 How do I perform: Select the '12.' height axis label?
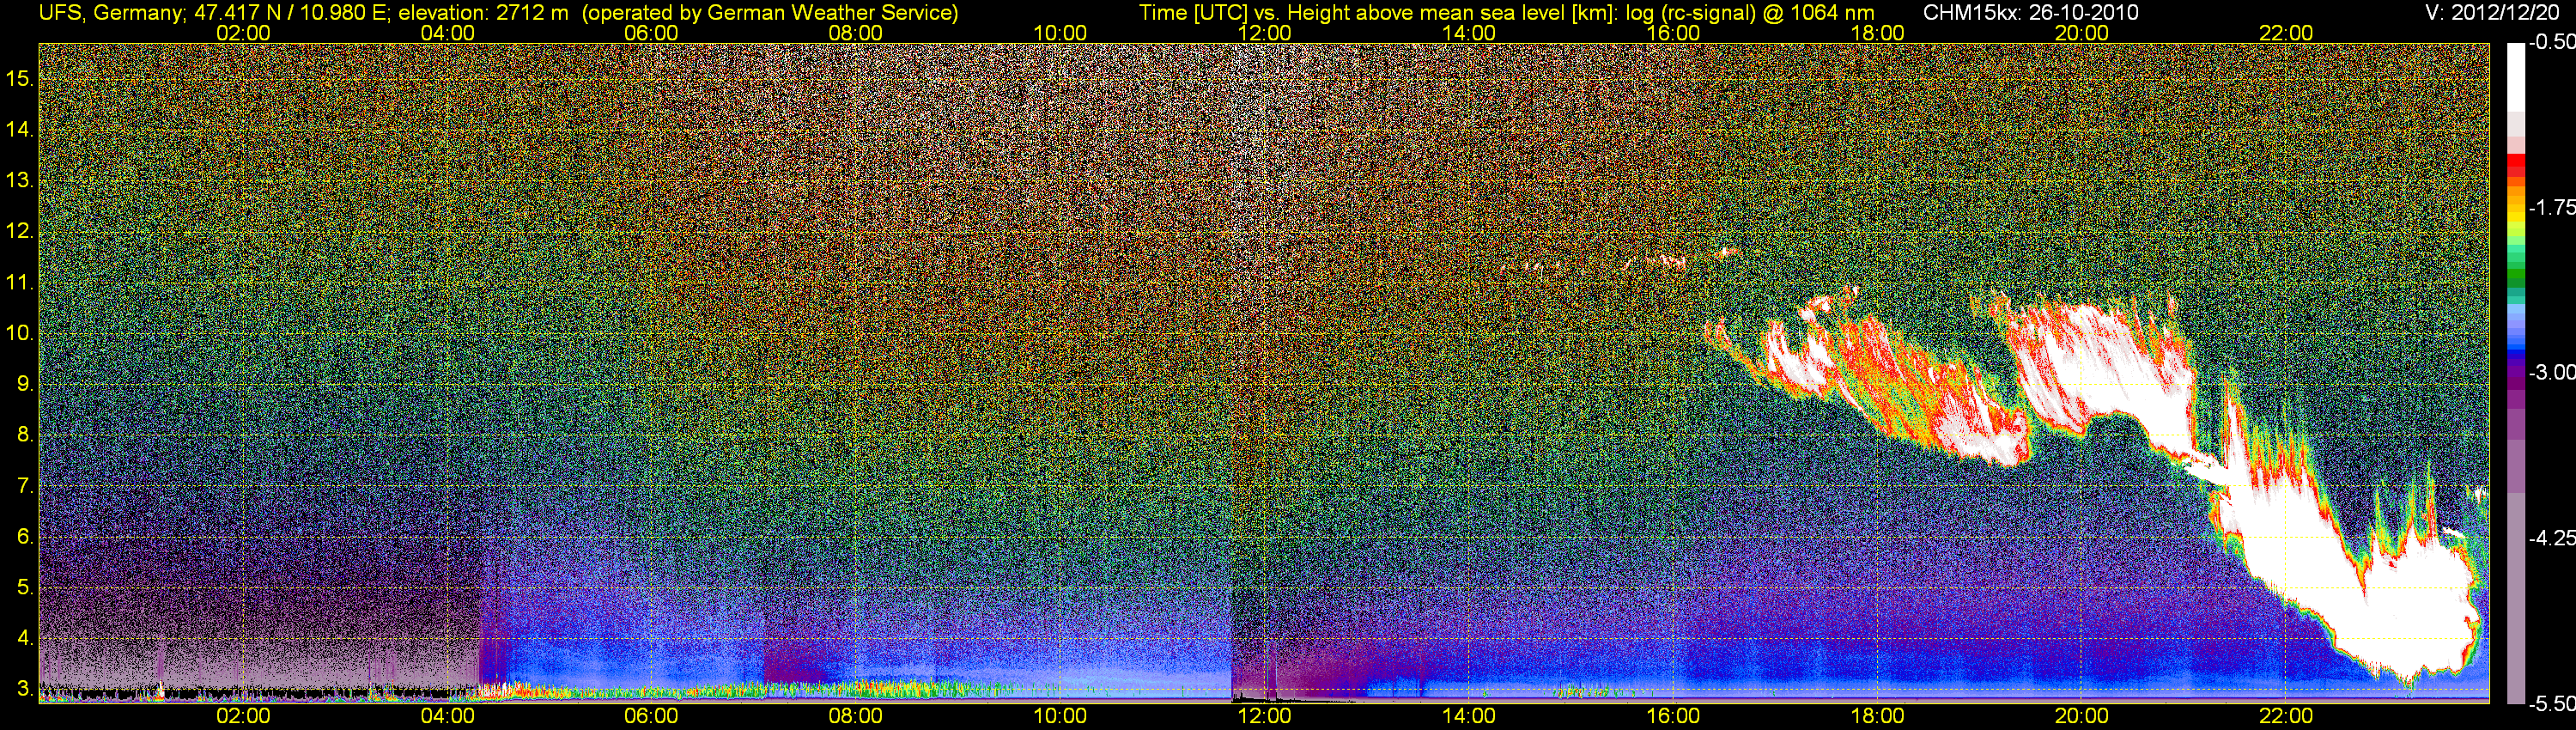pos(20,231)
